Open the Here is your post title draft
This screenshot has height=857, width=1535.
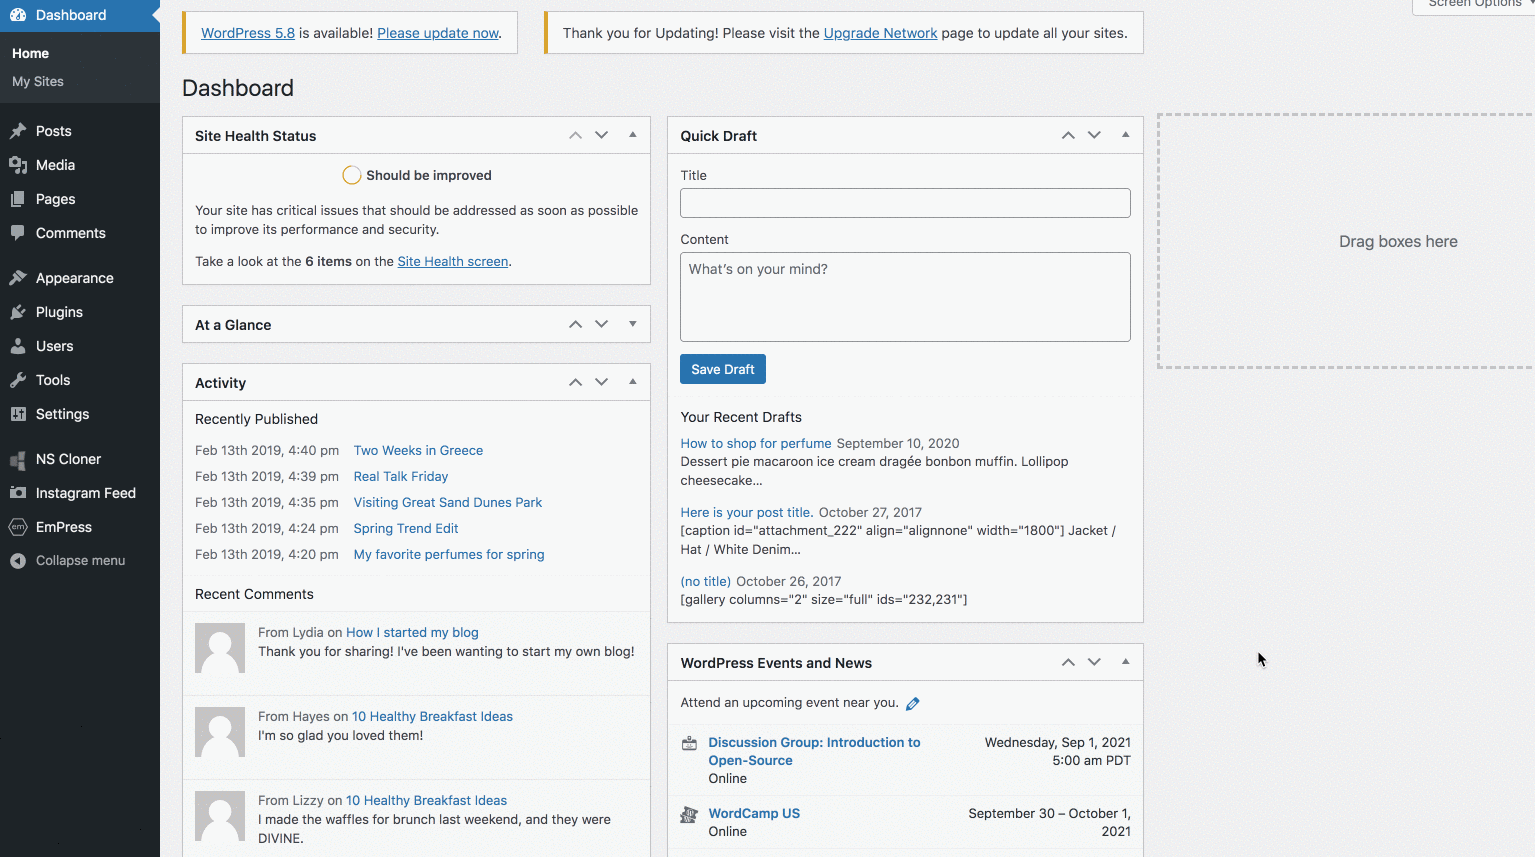coord(747,512)
